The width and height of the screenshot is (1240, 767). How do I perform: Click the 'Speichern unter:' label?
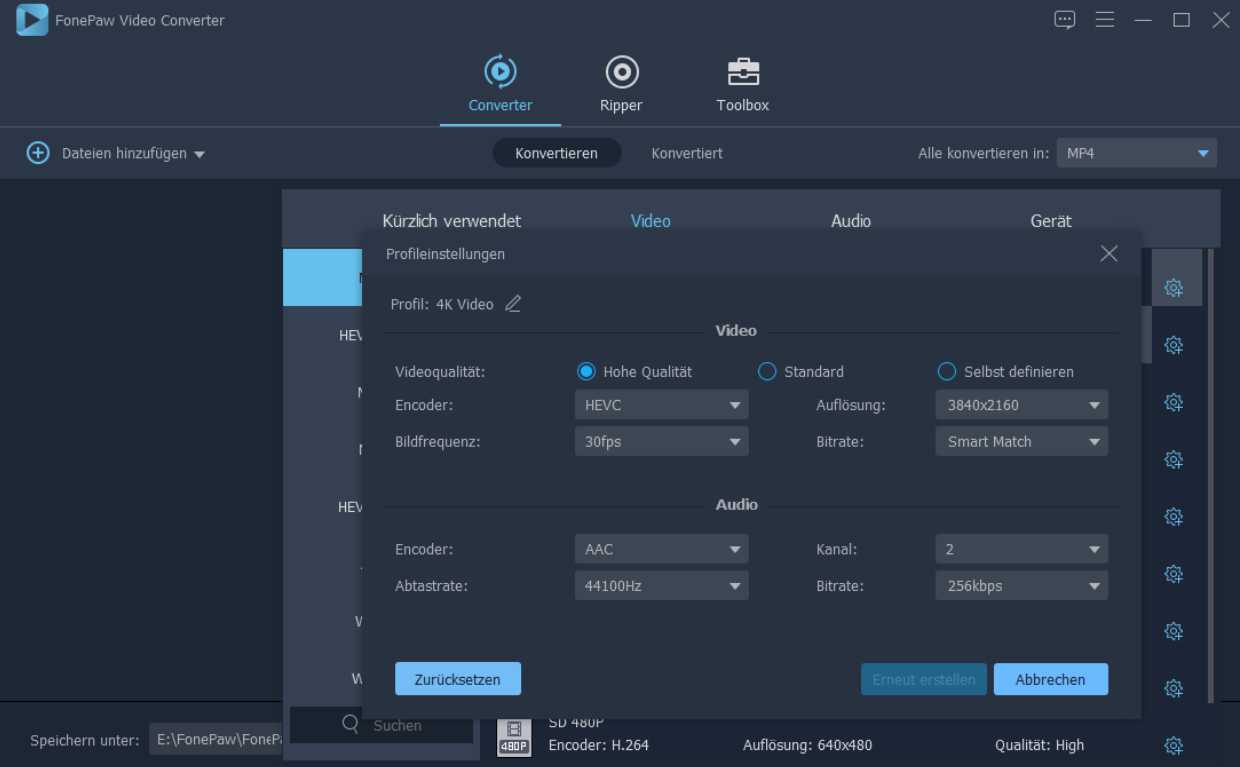pos(85,741)
